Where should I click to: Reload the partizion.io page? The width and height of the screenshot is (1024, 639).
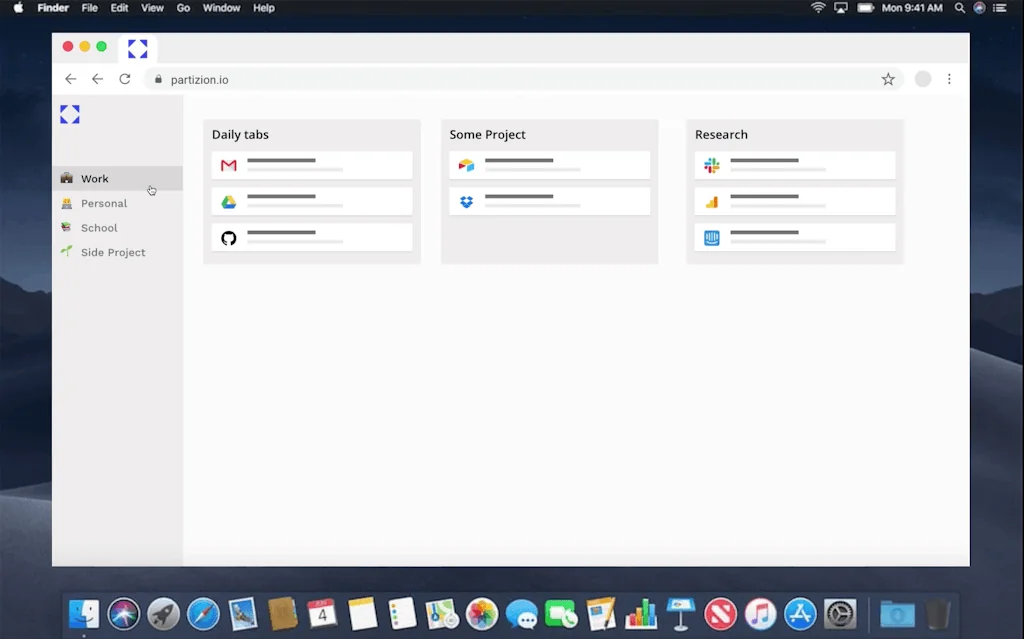(x=124, y=78)
